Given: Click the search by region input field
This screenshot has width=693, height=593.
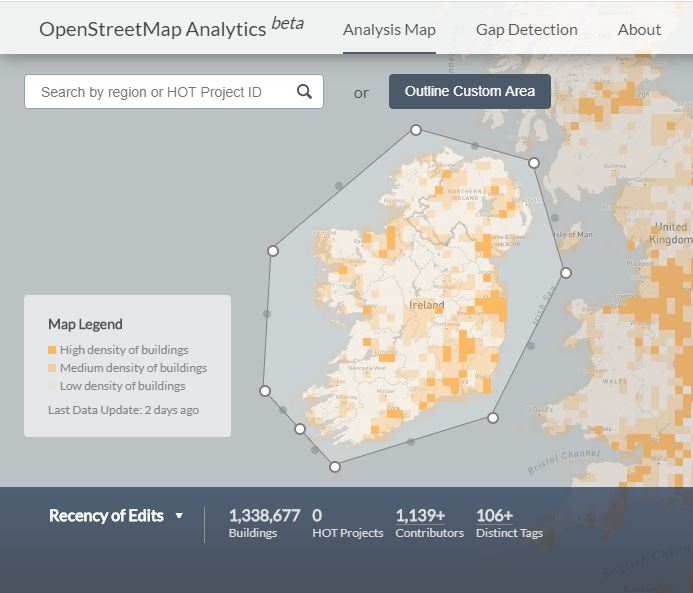Looking at the screenshot, I should click(160, 92).
